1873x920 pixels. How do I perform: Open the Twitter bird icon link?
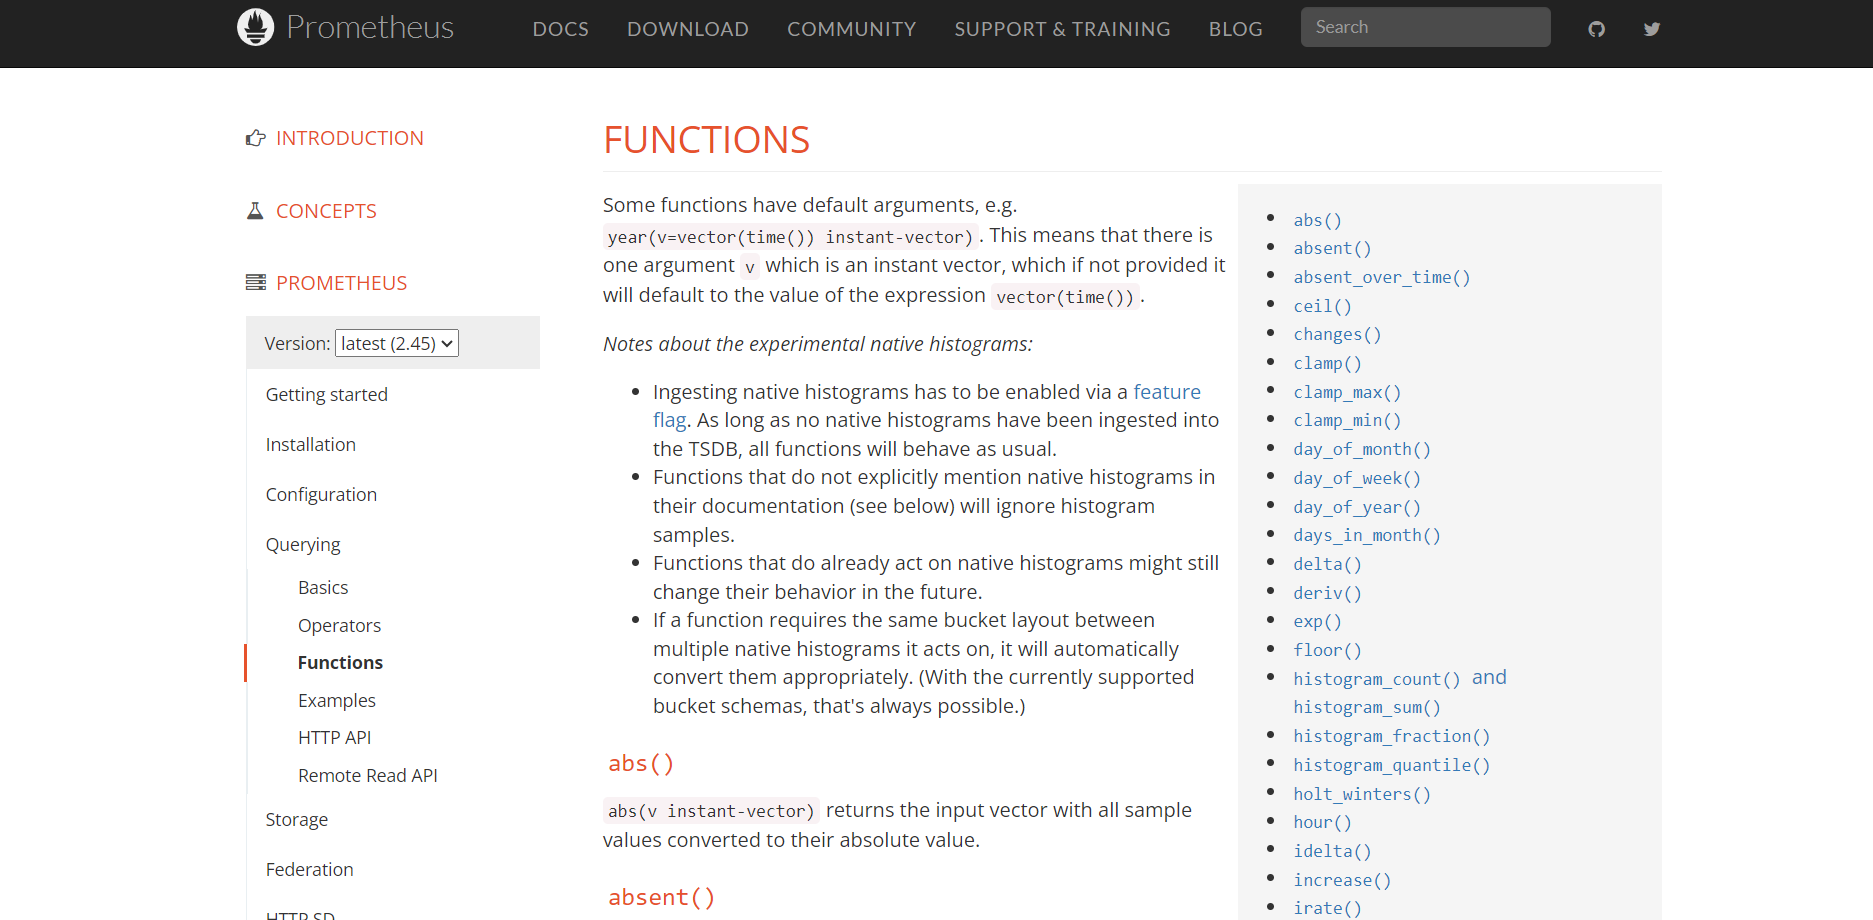(1652, 29)
